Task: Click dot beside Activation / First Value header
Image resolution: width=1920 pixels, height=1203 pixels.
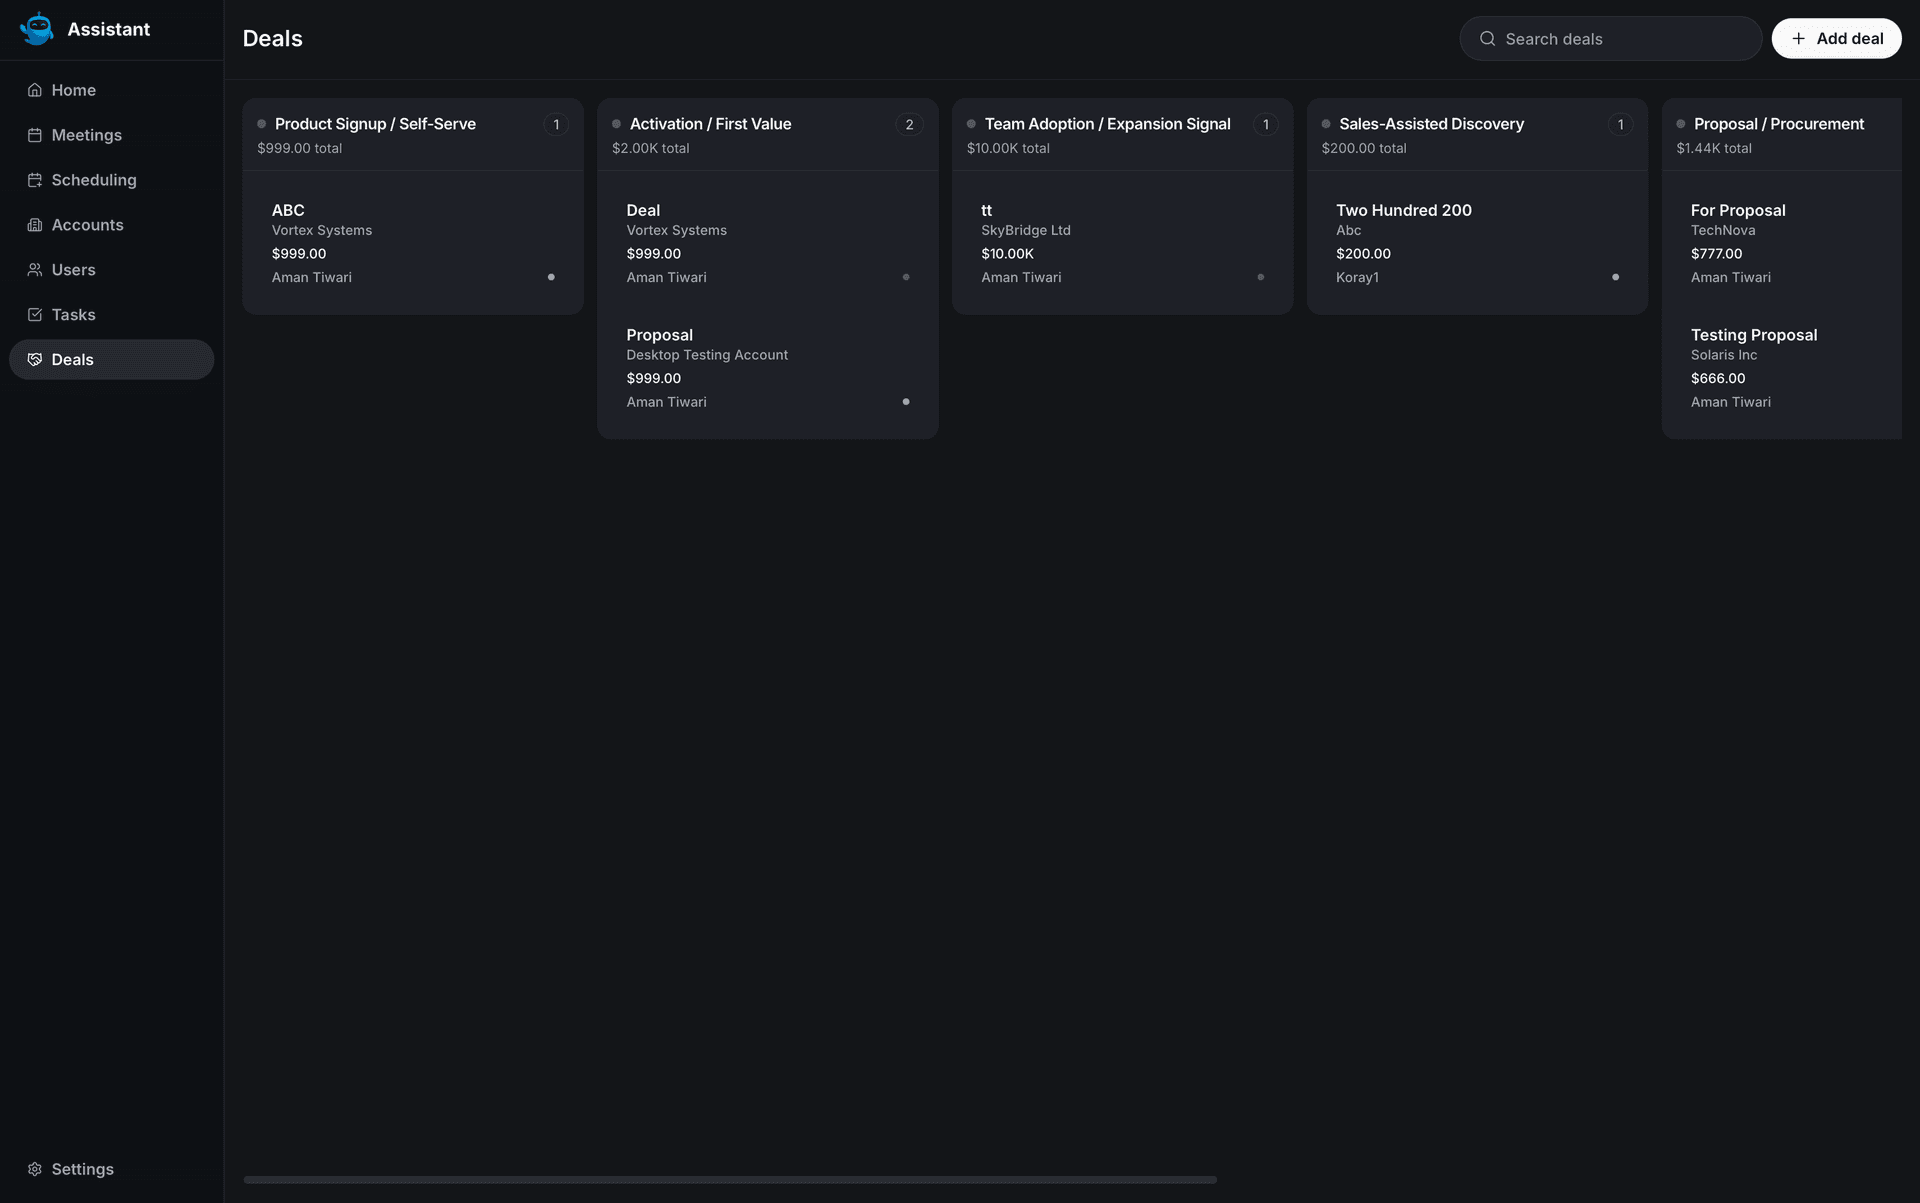Action: 617,124
